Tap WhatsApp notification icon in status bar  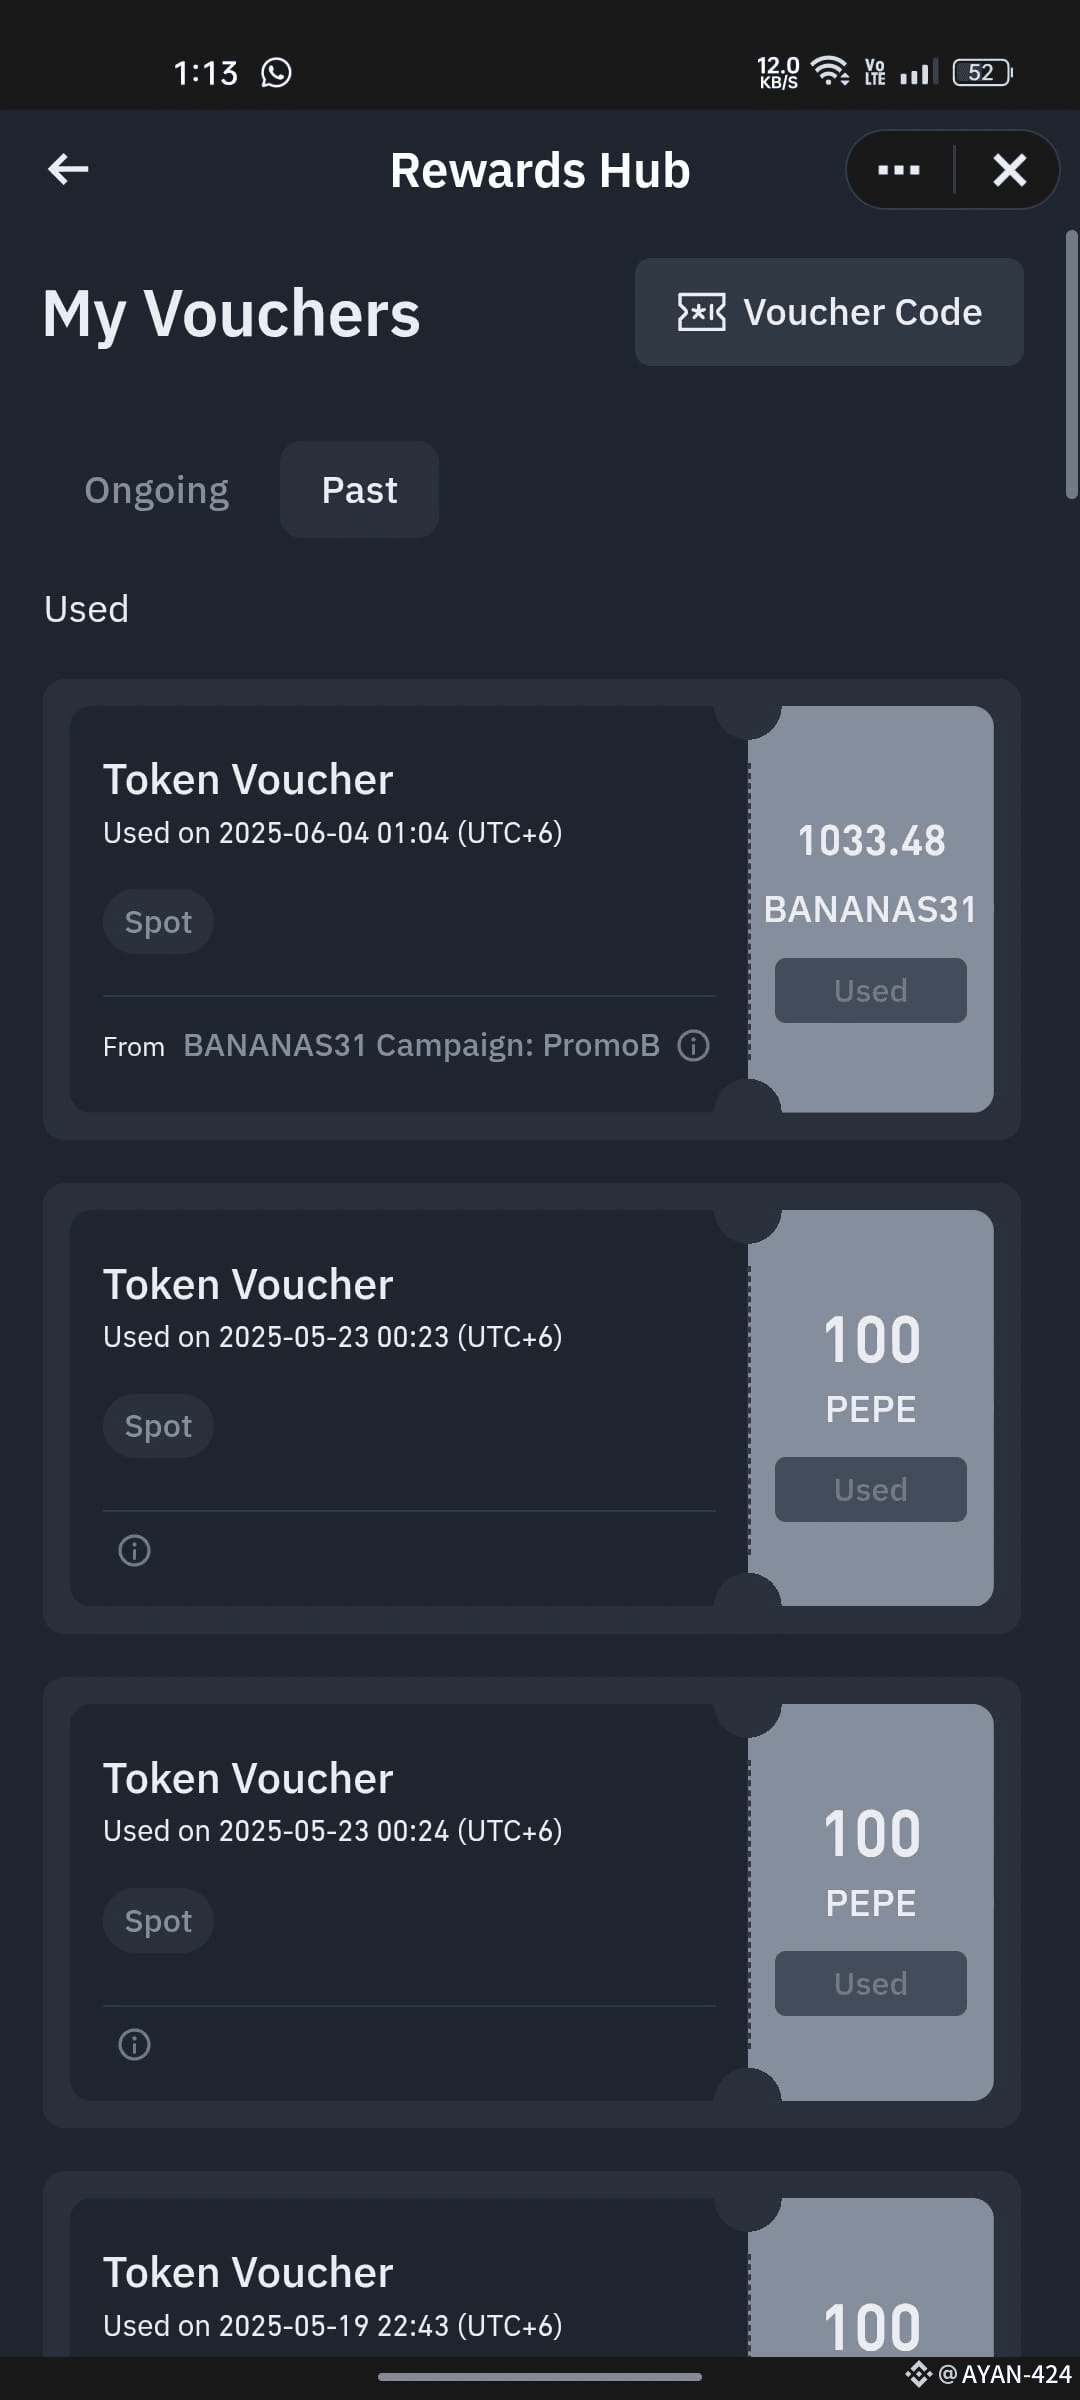pos(276,72)
